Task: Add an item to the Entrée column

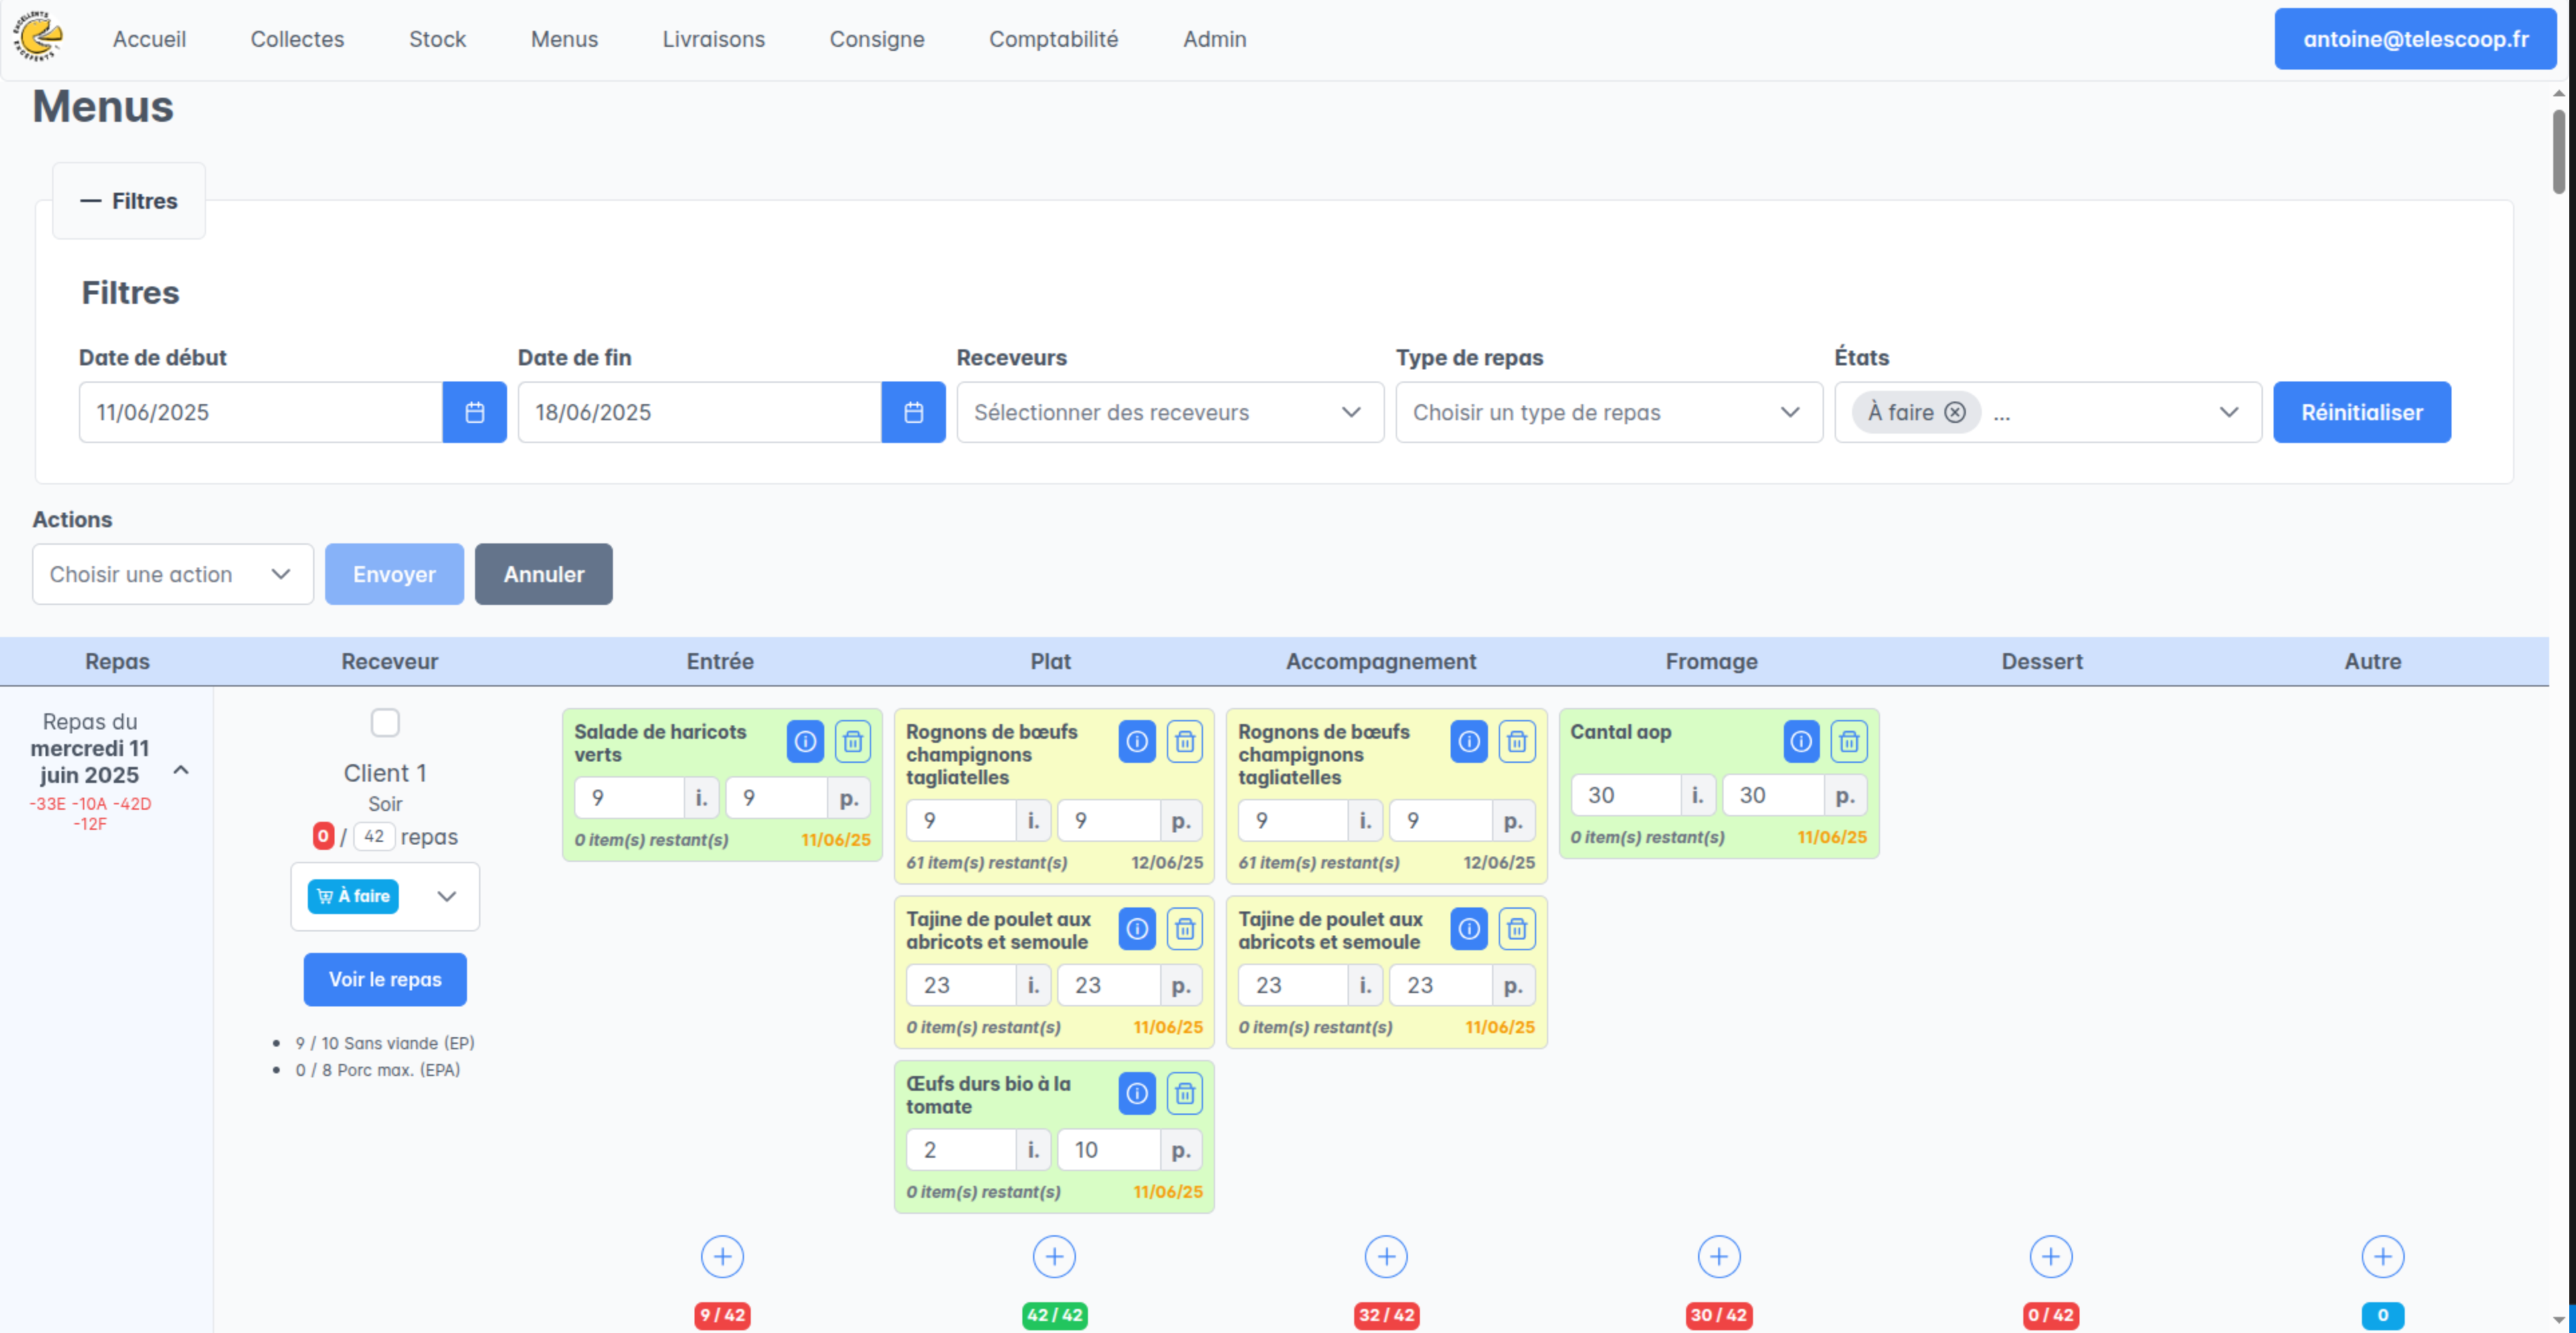Action: pos(722,1256)
